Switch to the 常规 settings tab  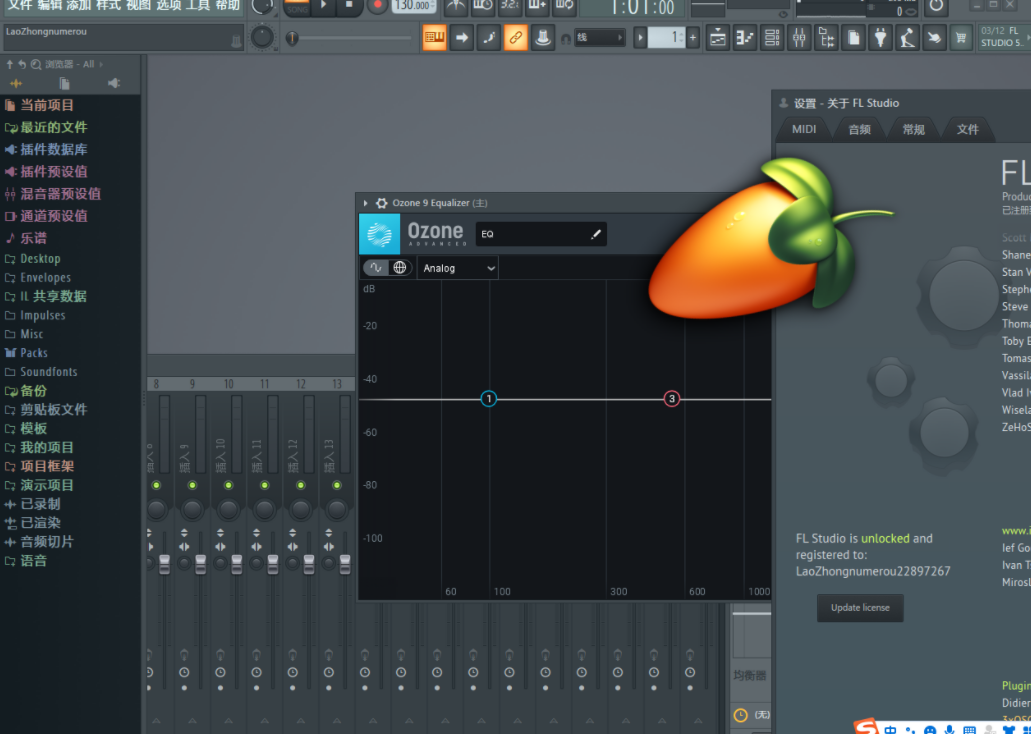pos(913,130)
